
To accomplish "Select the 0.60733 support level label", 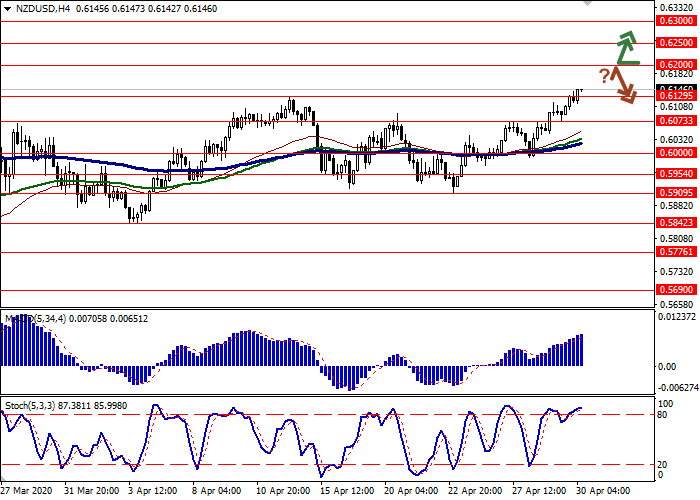I will pyautogui.click(x=676, y=121).
